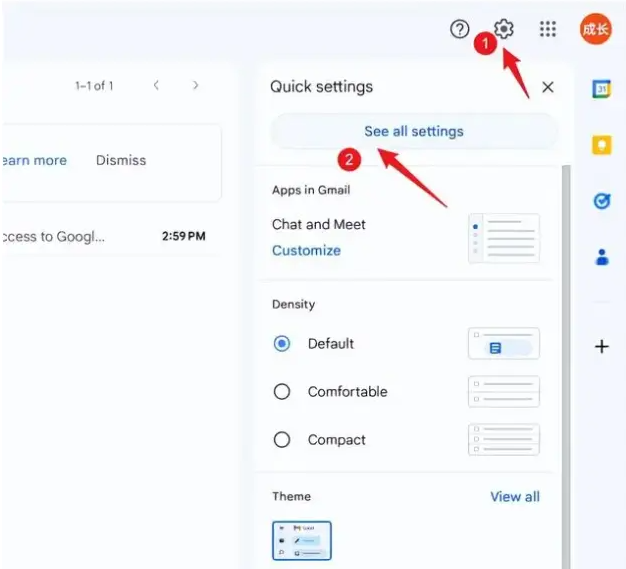Click View all themes link
The height and width of the screenshot is (569, 626).
click(x=515, y=496)
